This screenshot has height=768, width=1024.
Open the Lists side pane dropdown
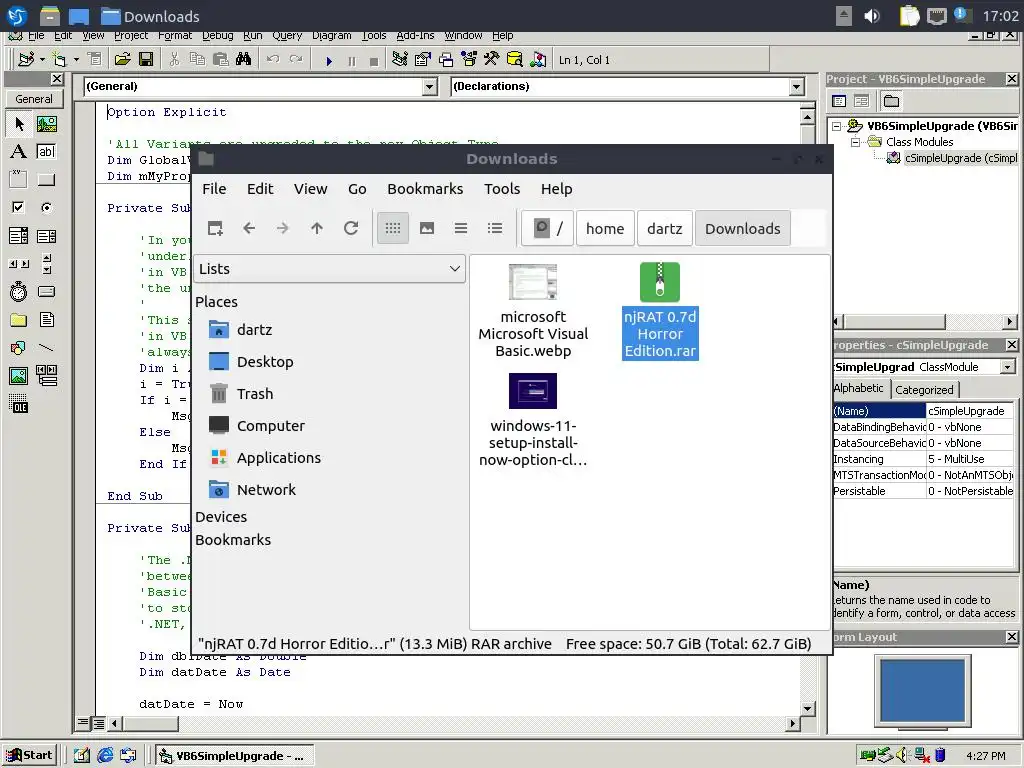pyautogui.click(x=329, y=269)
